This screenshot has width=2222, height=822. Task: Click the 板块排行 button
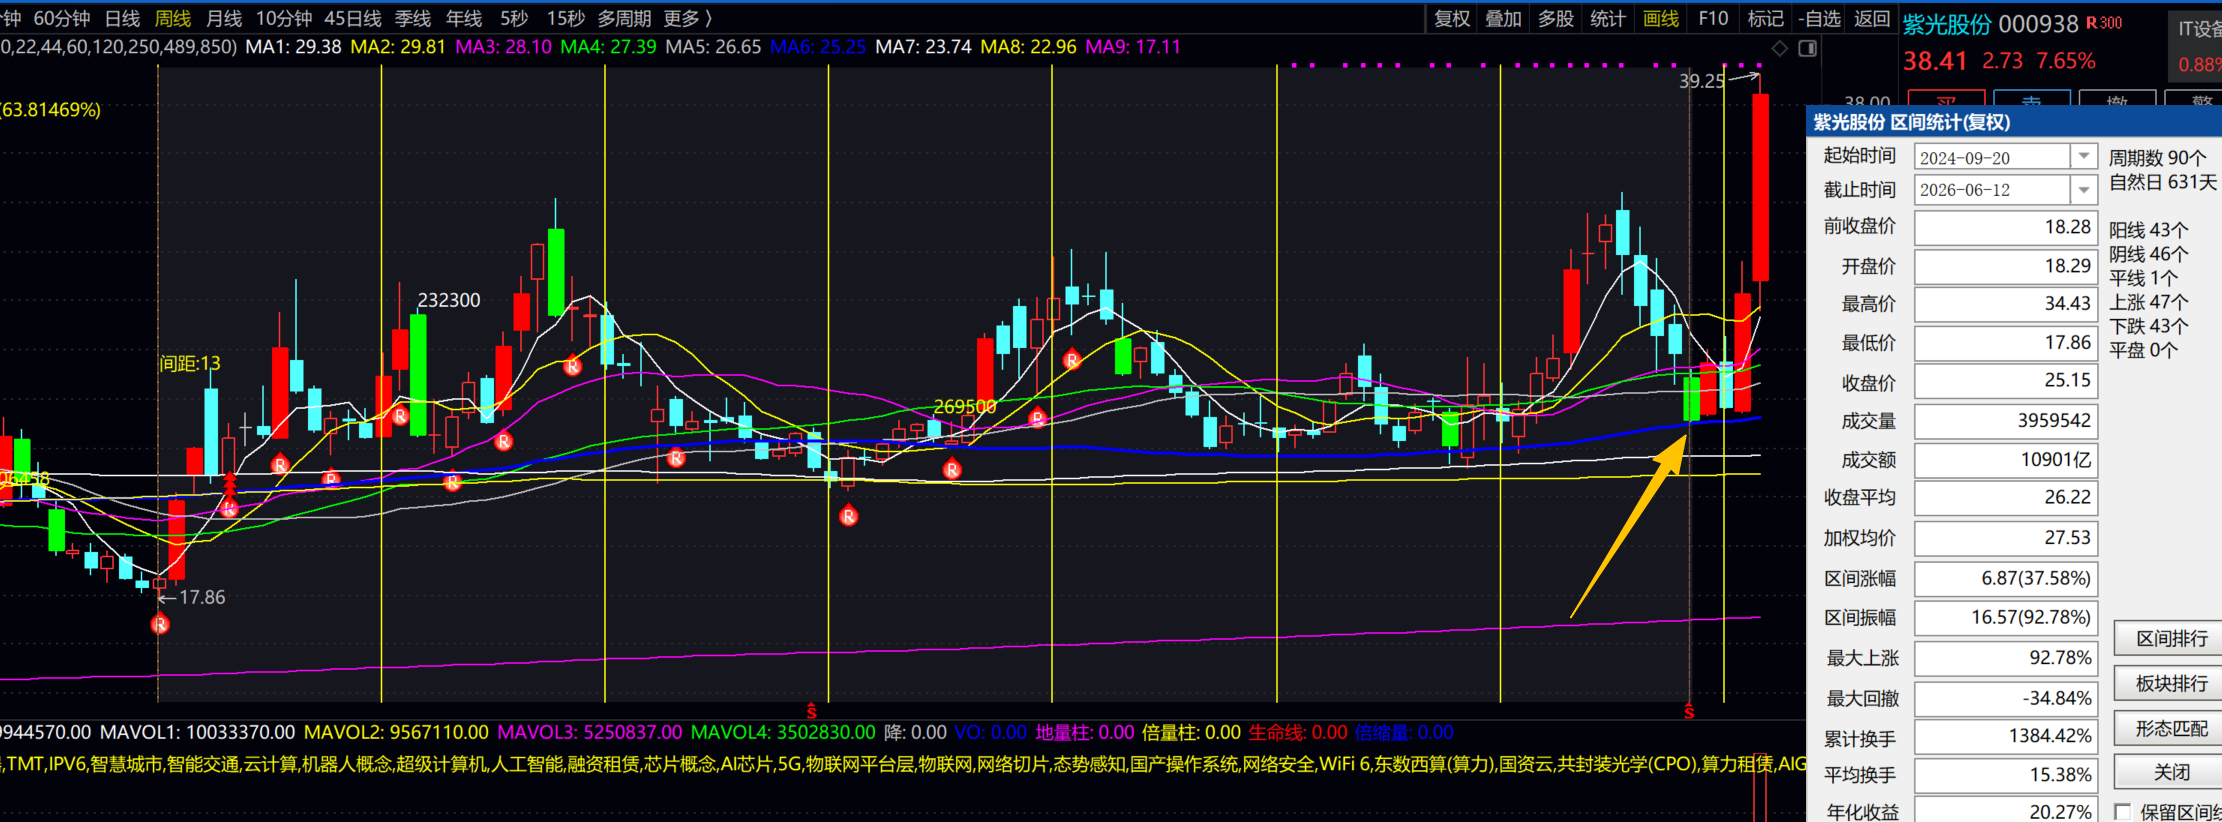coord(2170,683)
